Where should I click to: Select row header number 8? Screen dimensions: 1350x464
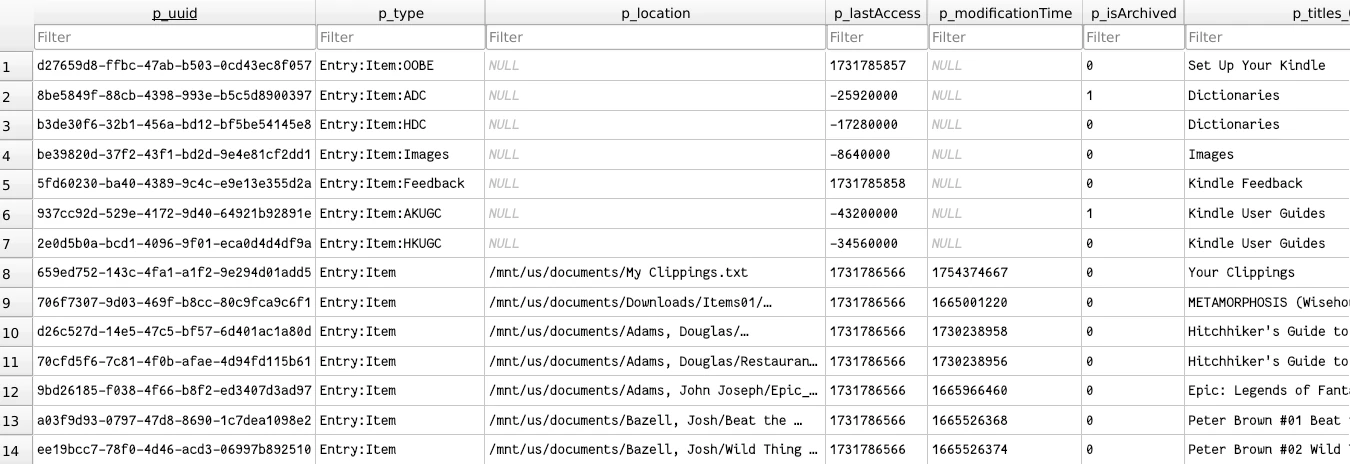16,273
